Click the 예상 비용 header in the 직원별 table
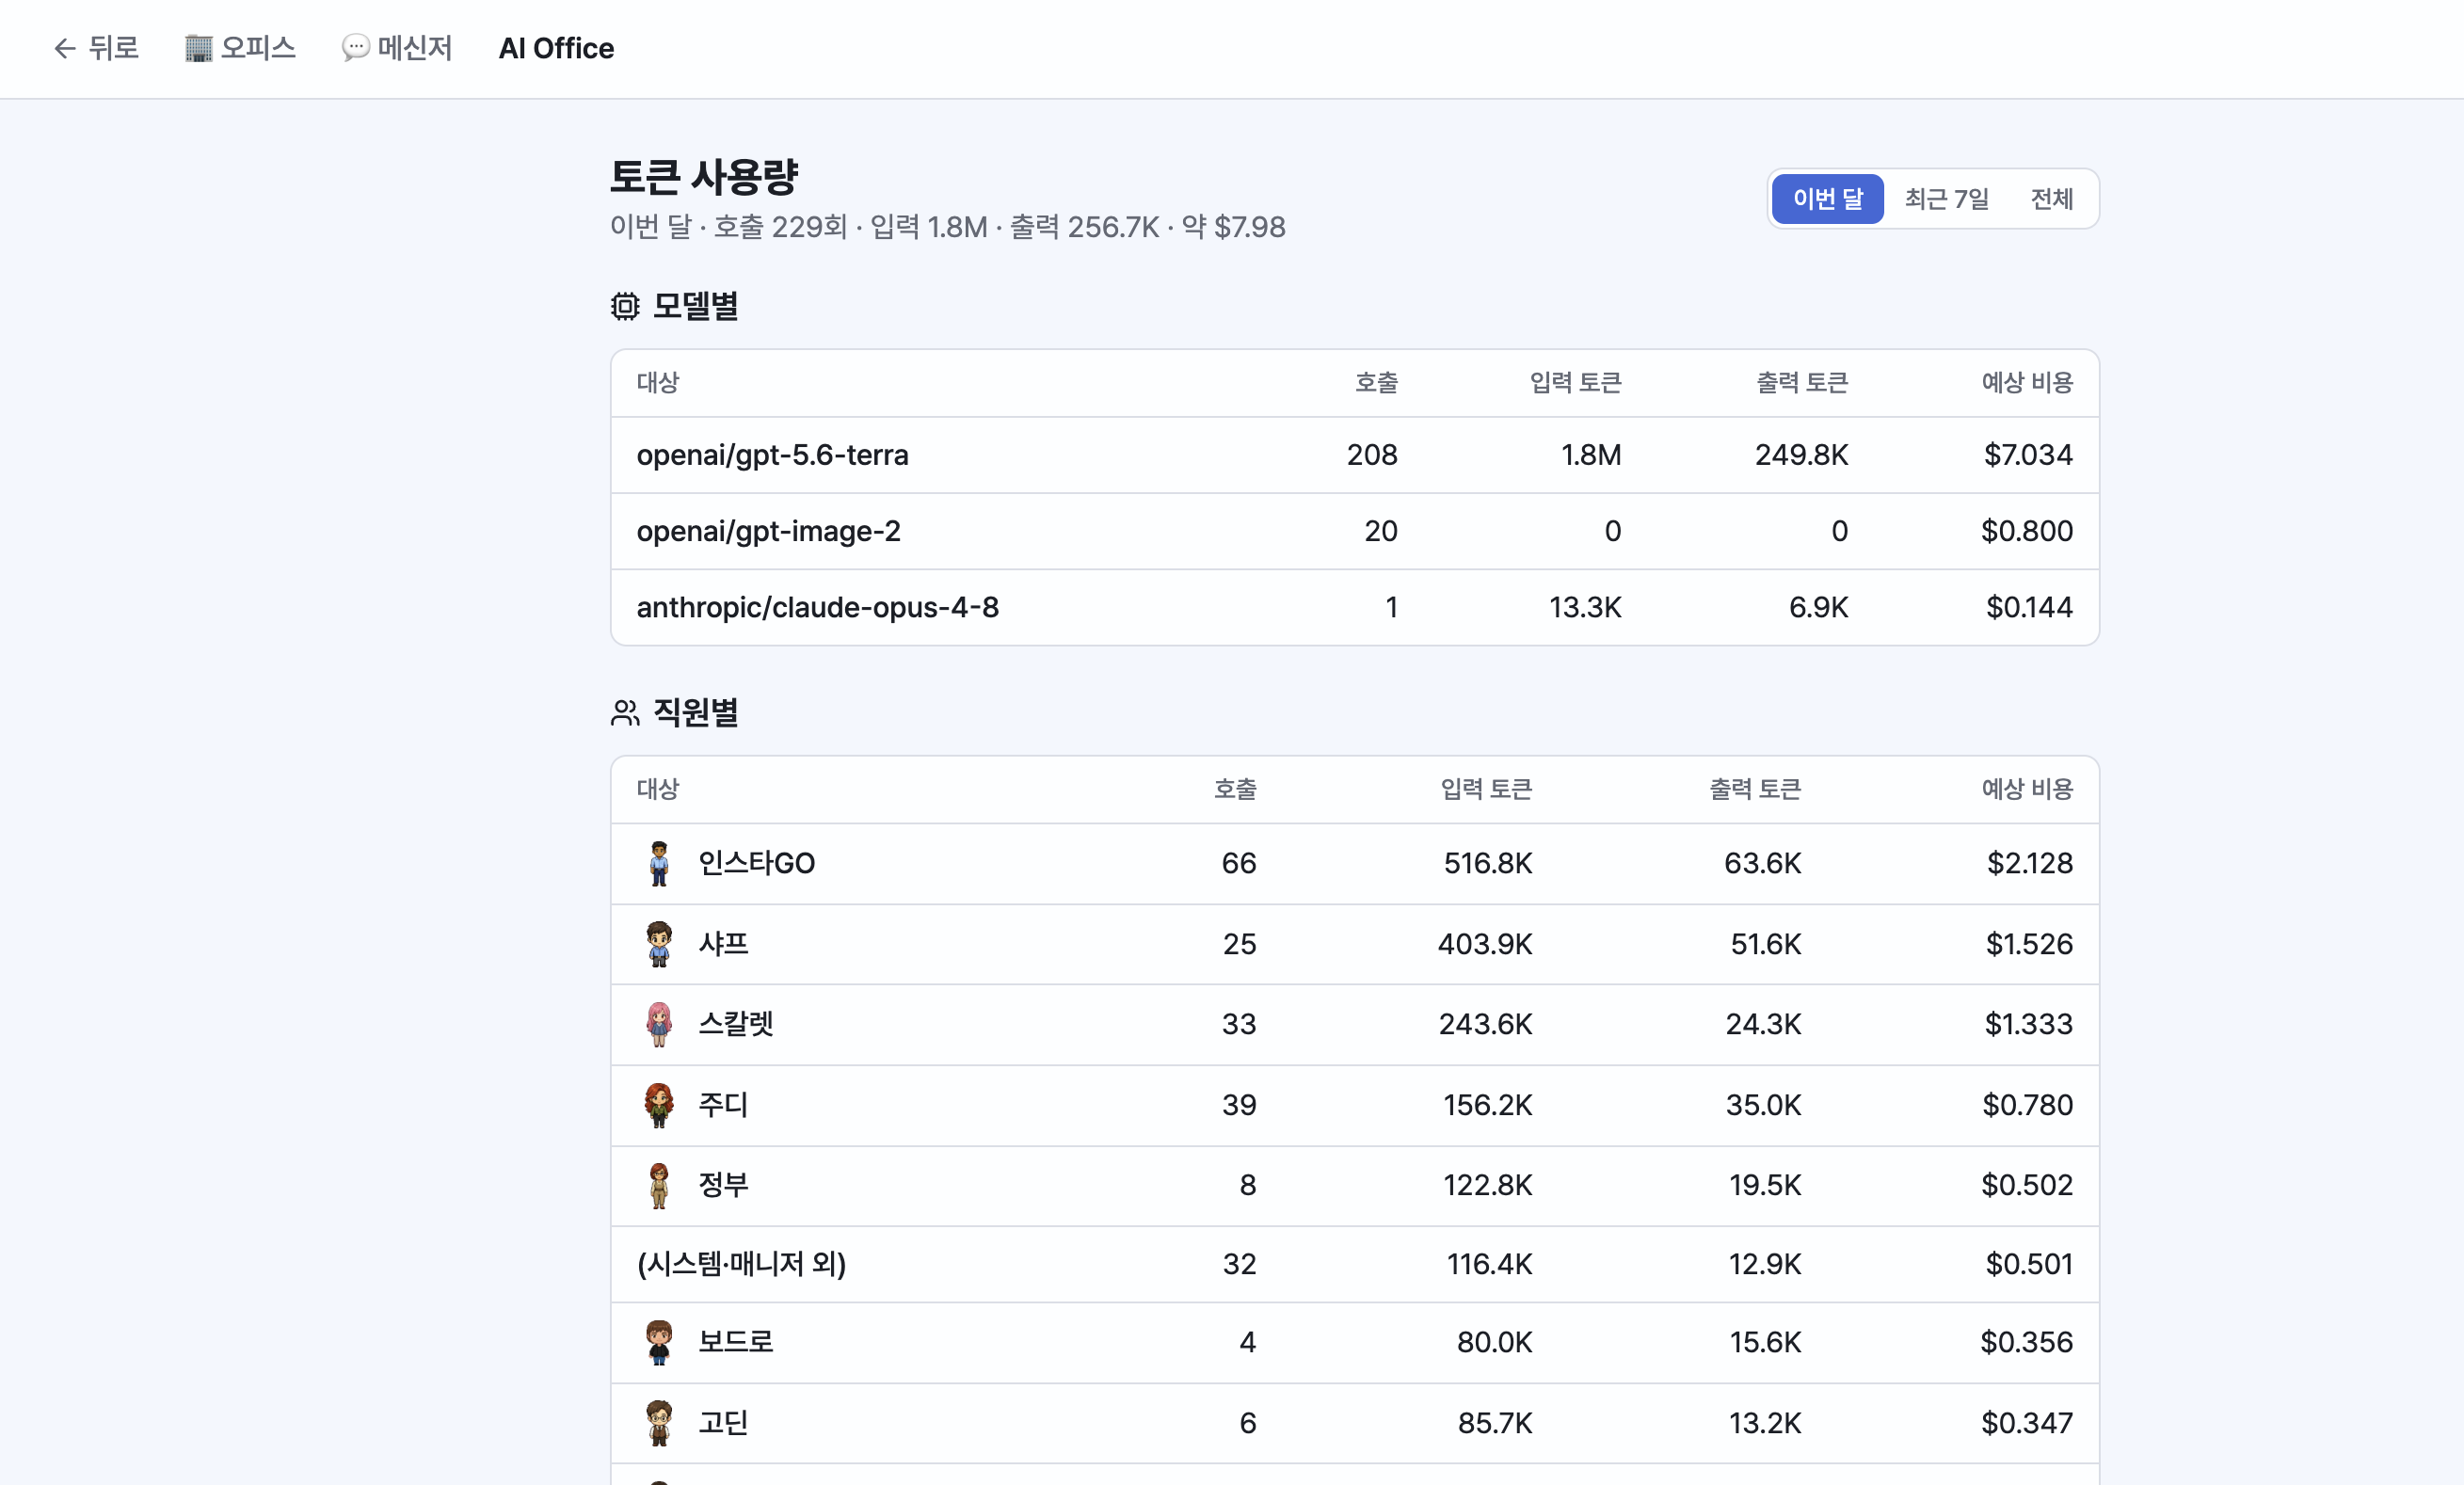 pyautogui.click(x=2028, y=790)
